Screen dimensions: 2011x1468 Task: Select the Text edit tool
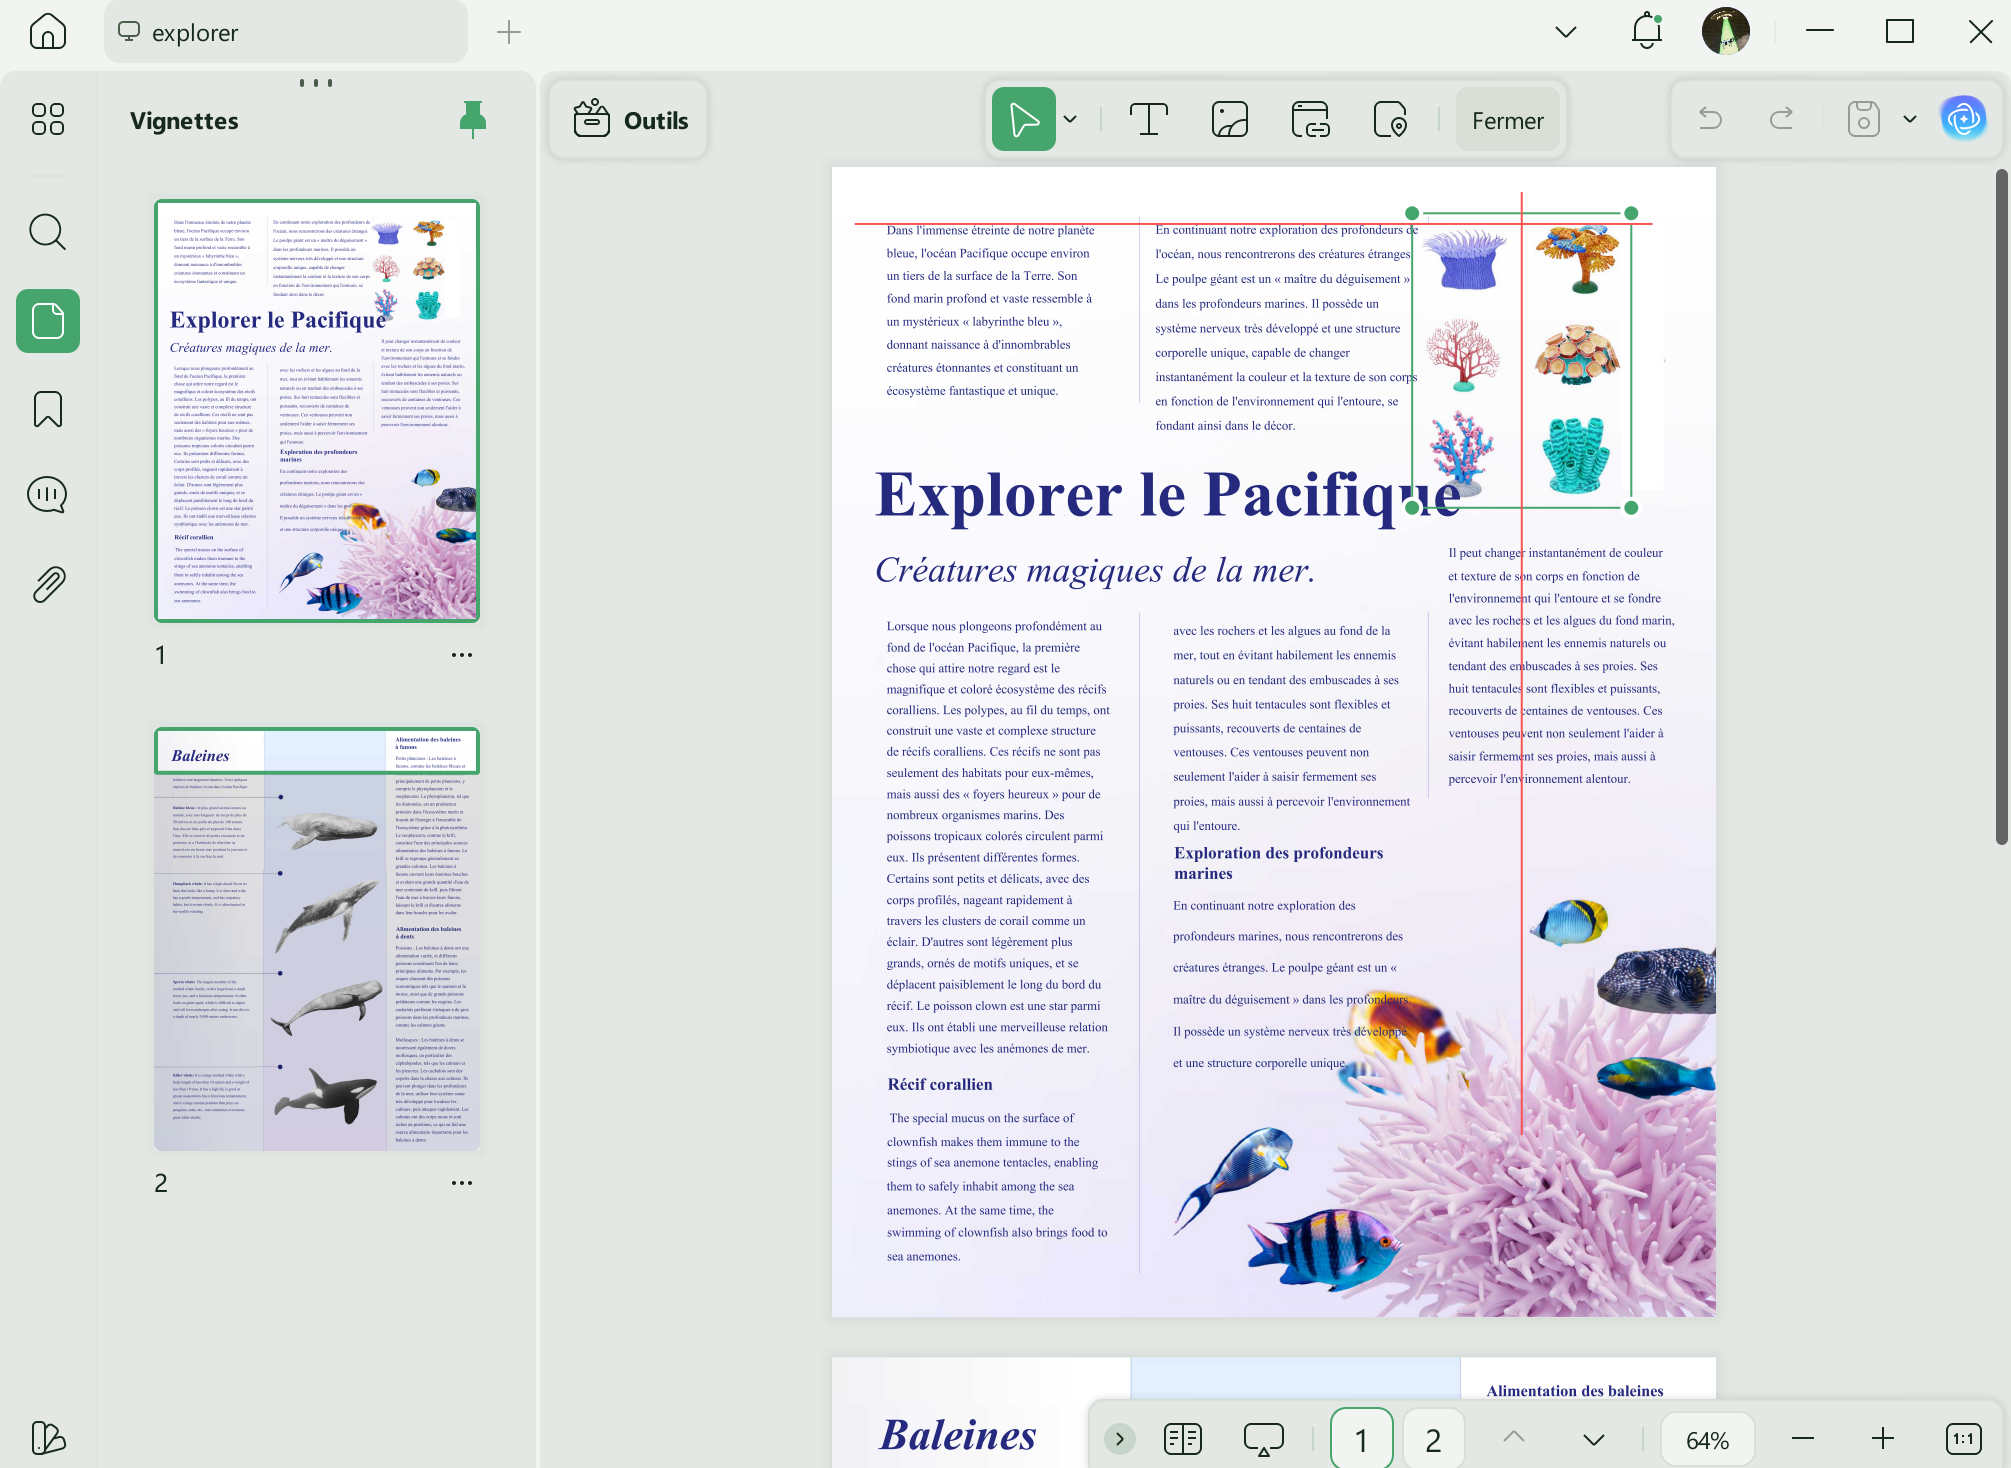1149,120
